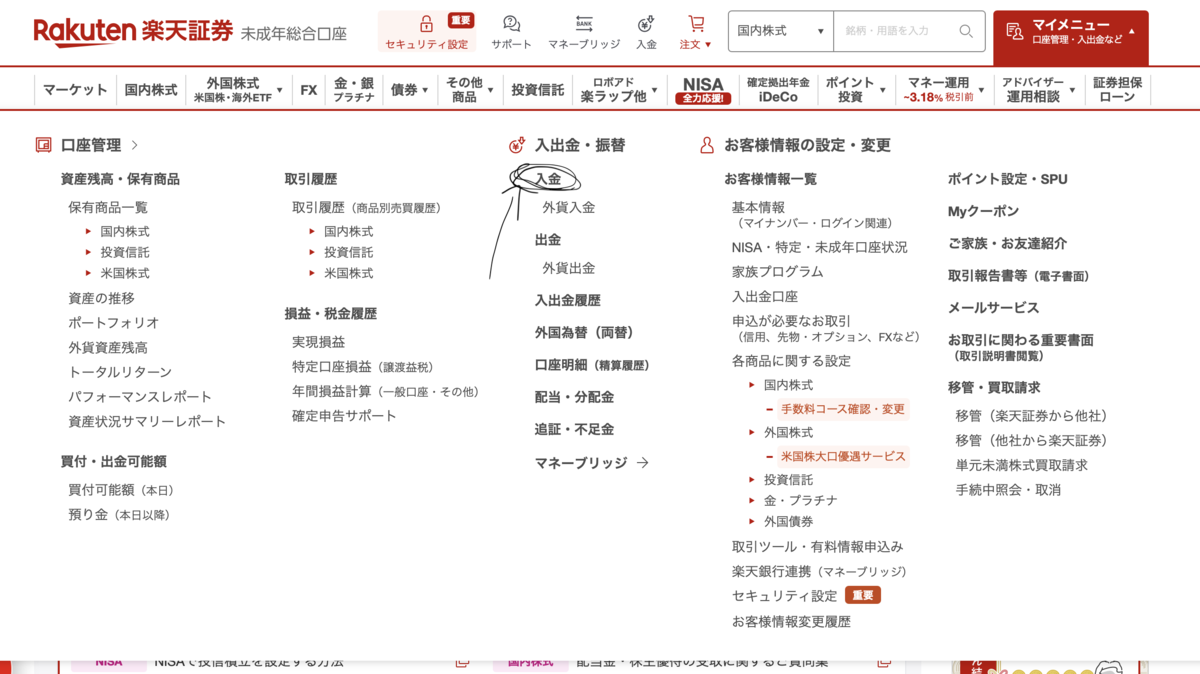Open 実現損益 link
This screenshot has width=1200, height=674.
(x=319, y=342)
